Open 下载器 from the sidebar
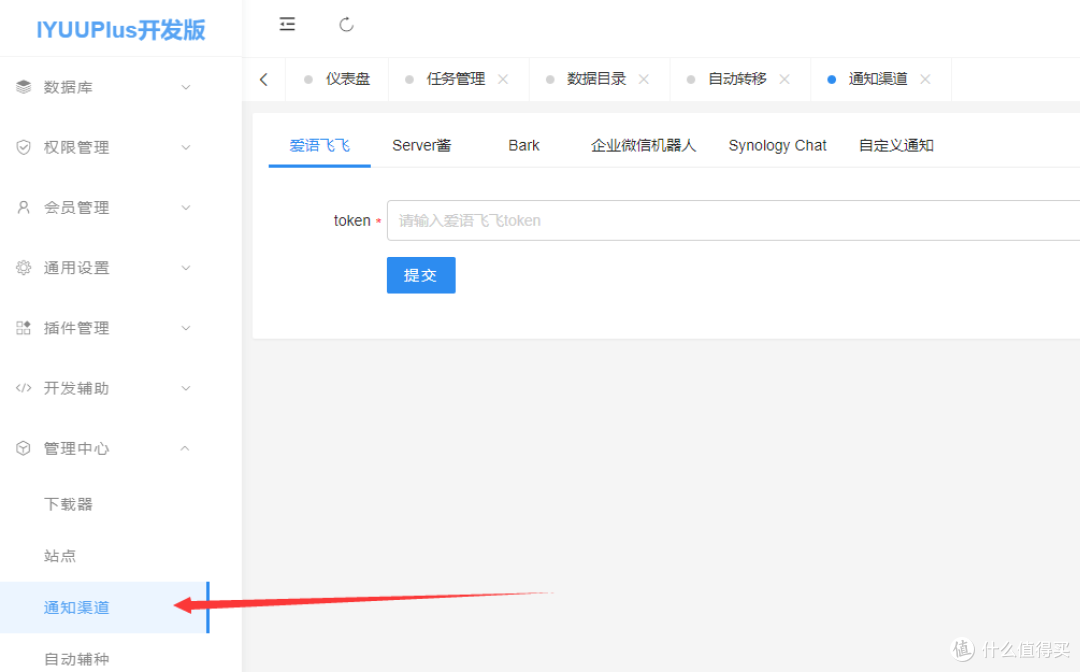Screen dimensions: 1080x672 [x=68, y=504]
